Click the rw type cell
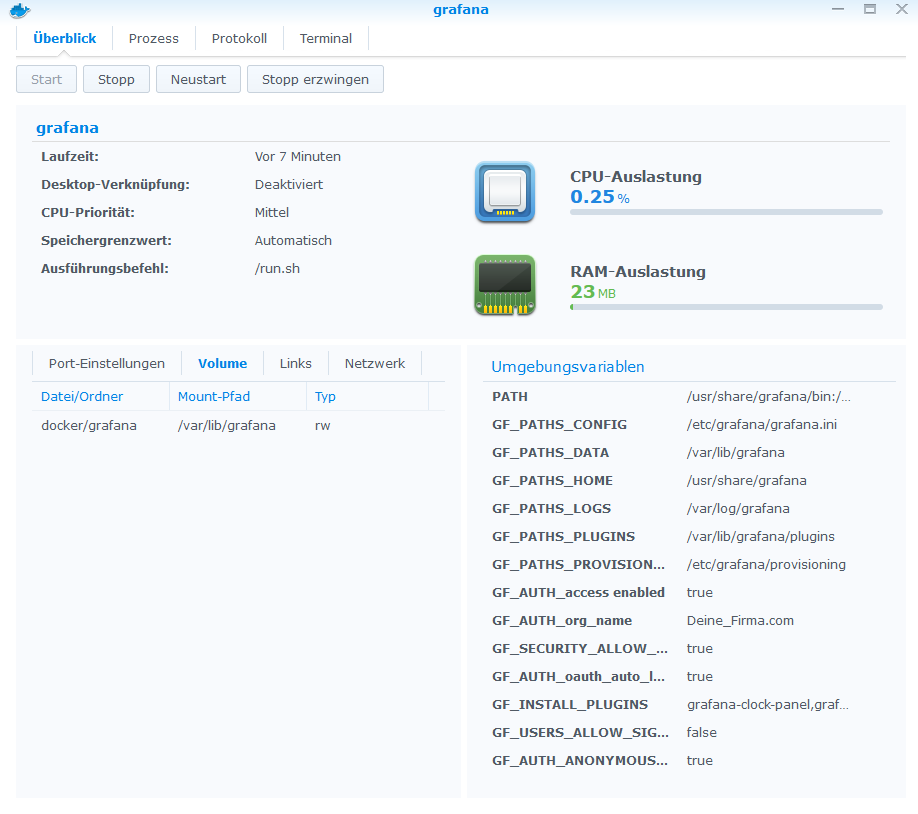This screenshot has width=918, height=814. click(x=323, y=426)
